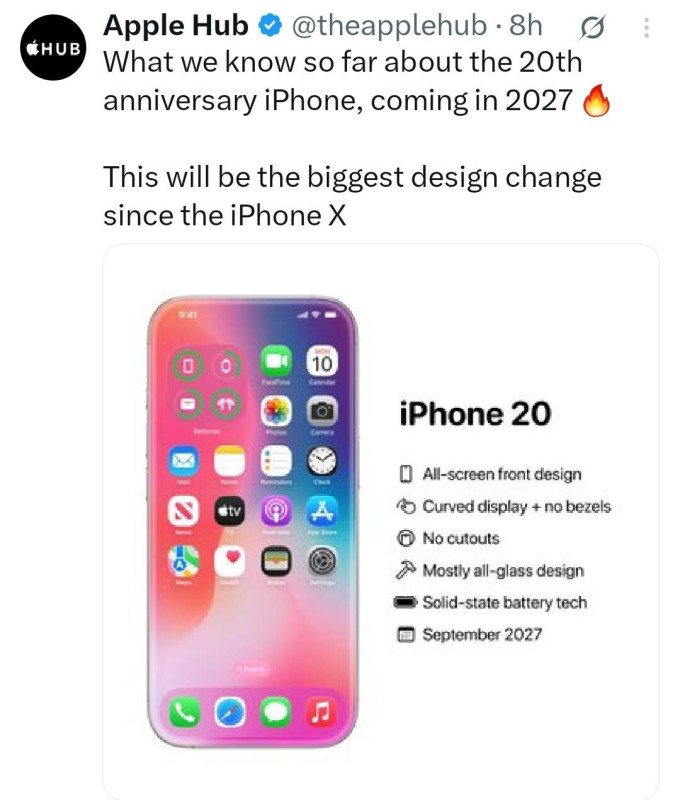The image size is (680, 800).
Task: Tap the Camera app icon
Action: click(321, 411)
